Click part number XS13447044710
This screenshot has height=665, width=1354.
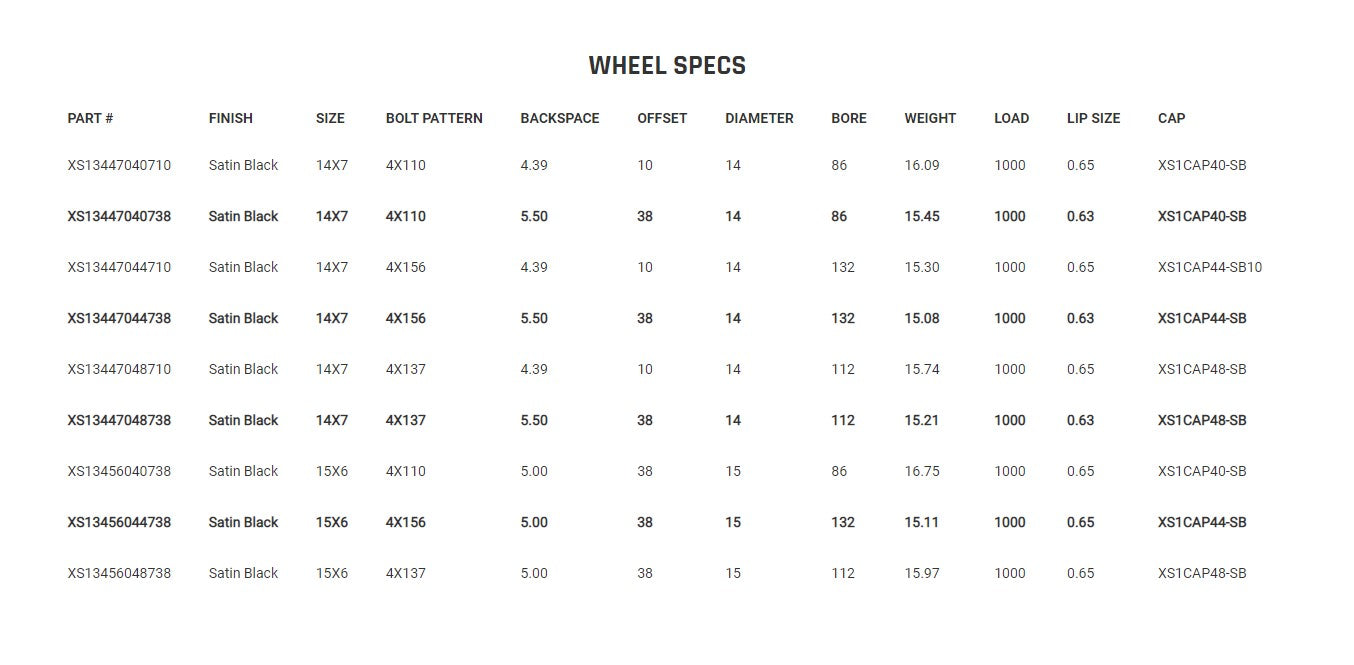point(119,267)
